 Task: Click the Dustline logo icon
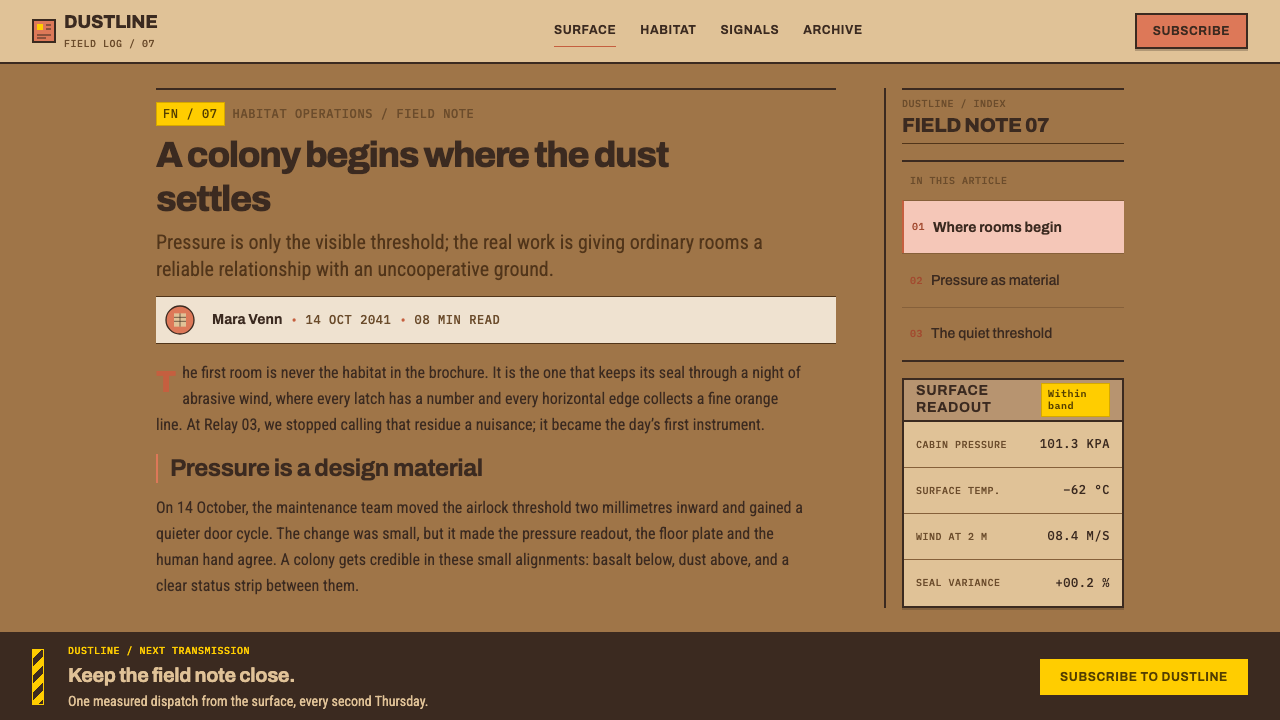click(44, 31)
